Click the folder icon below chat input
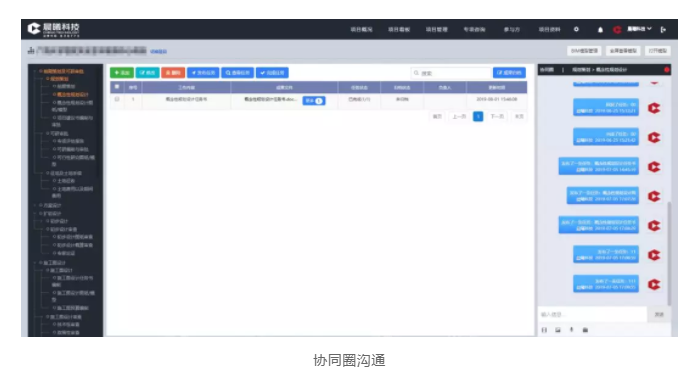This screenshot has width=692, height=375. [585, 330]
